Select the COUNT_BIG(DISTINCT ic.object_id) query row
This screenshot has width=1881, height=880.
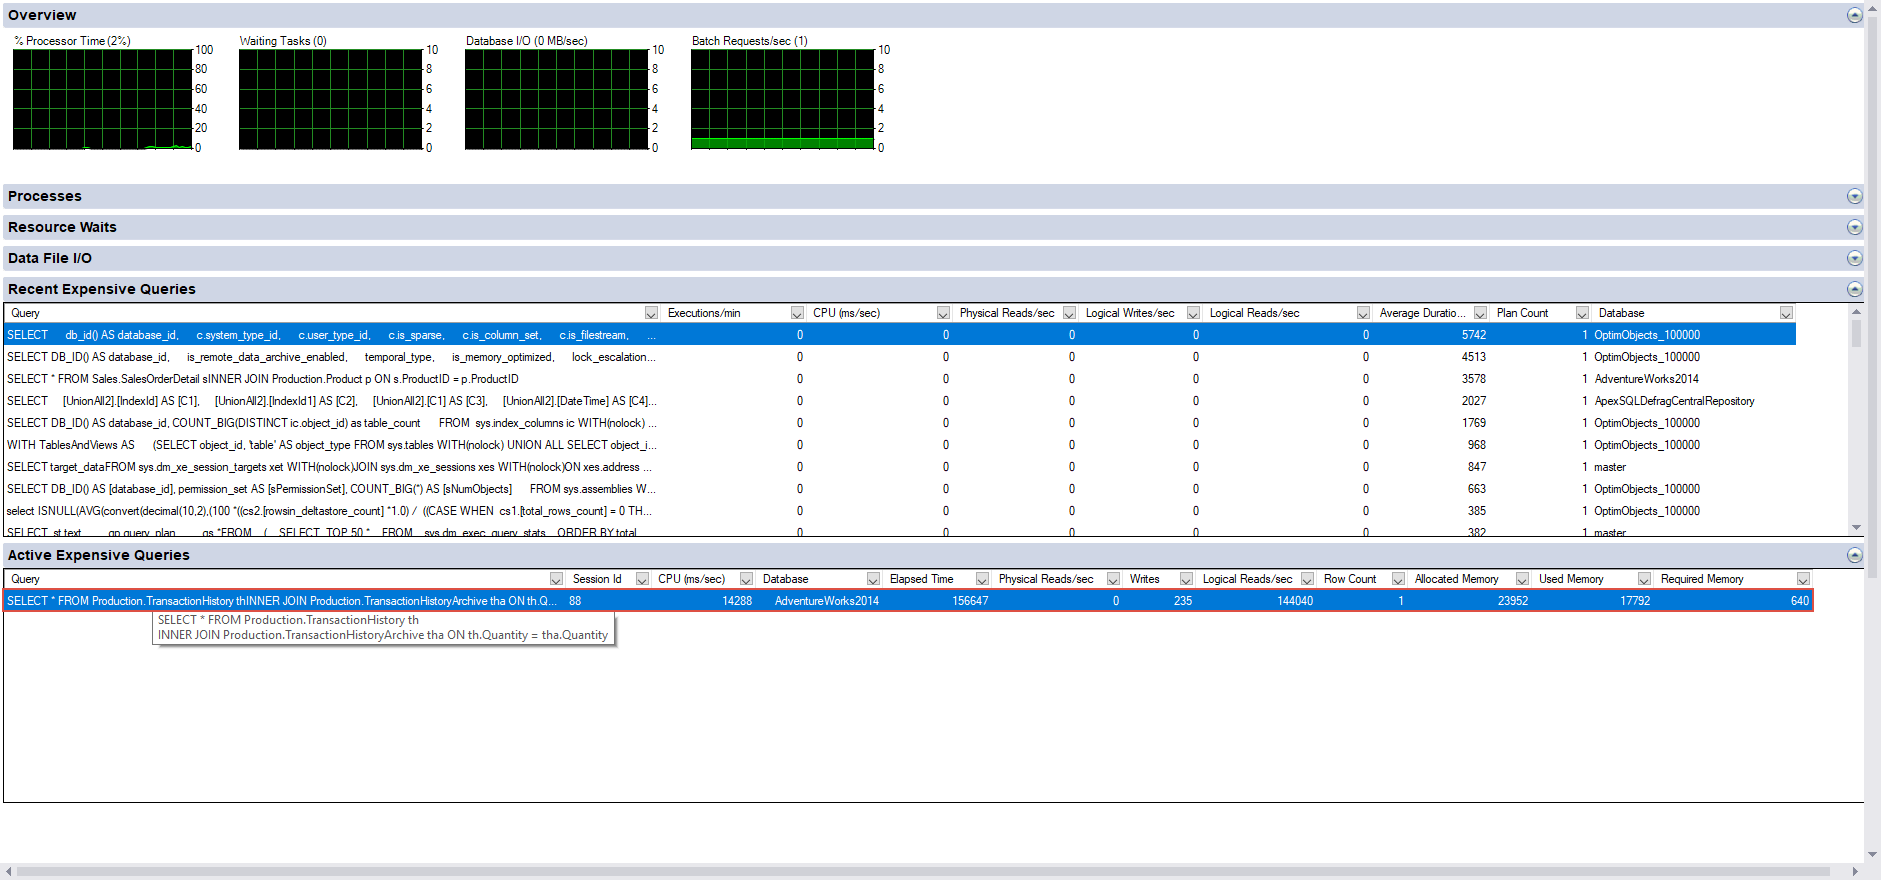(900, 423)
